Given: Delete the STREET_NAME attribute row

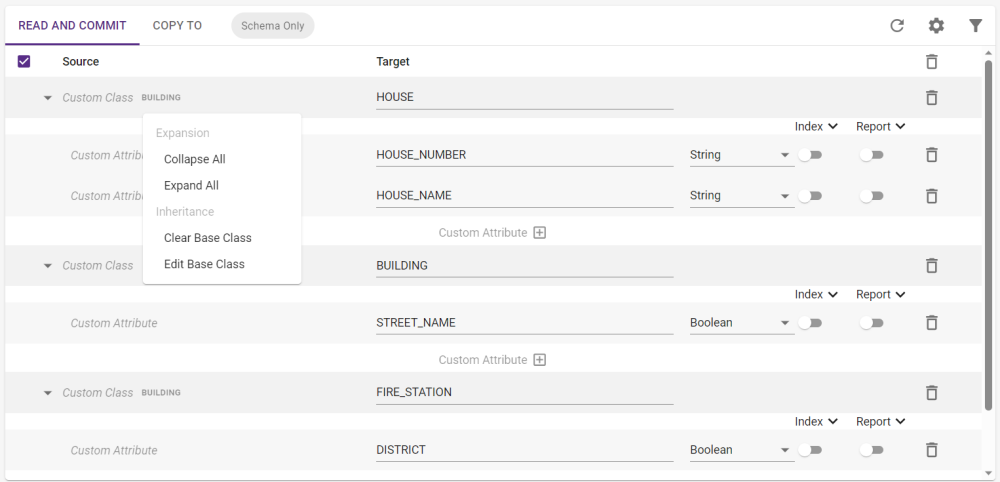Looking at the screenshot, I should point(931,323).
